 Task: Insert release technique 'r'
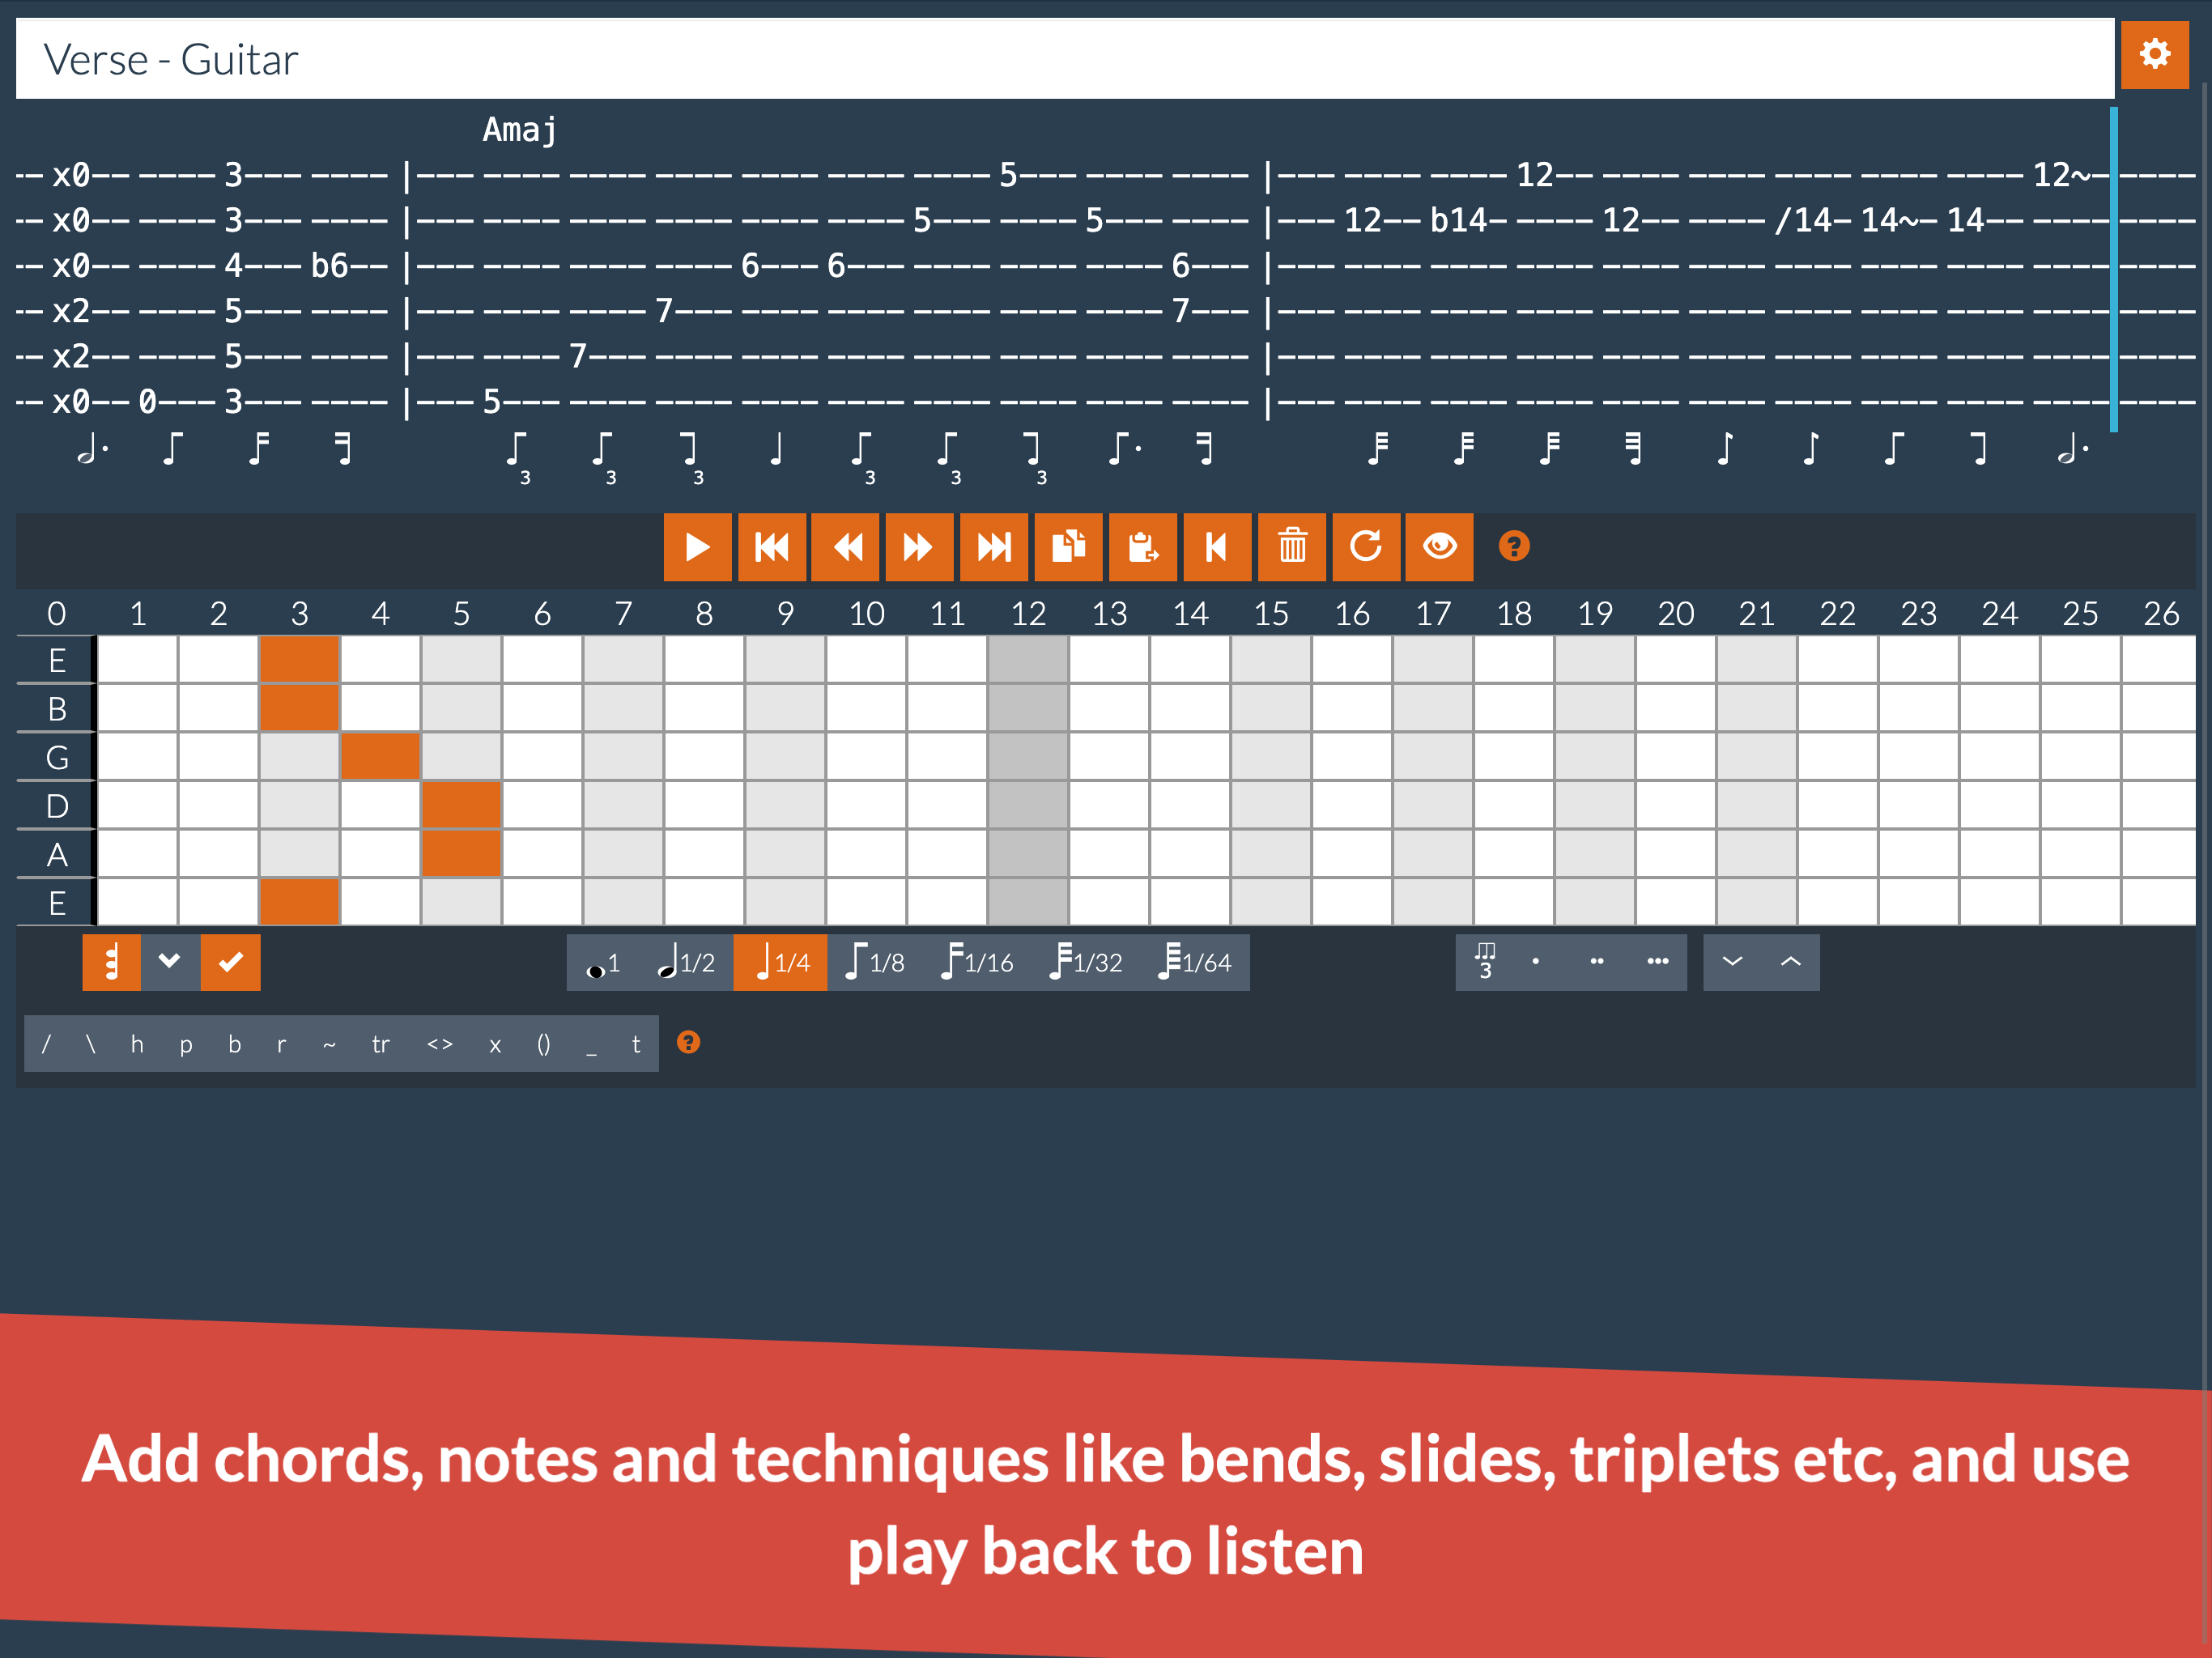281,1044
